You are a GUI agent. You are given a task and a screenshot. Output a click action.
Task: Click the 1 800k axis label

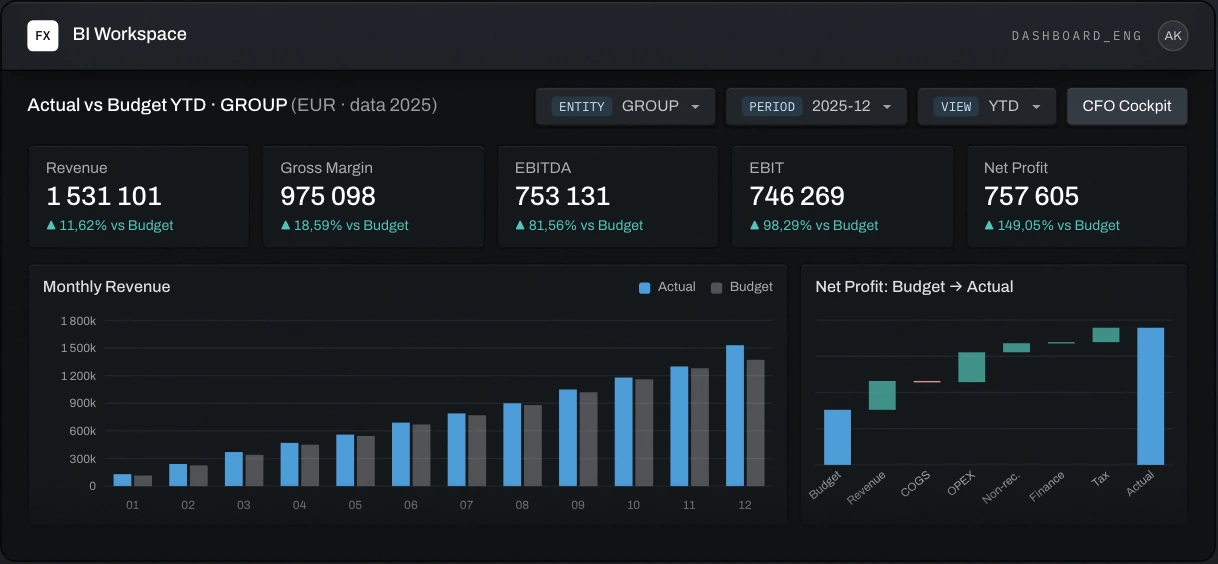[78, 321]
